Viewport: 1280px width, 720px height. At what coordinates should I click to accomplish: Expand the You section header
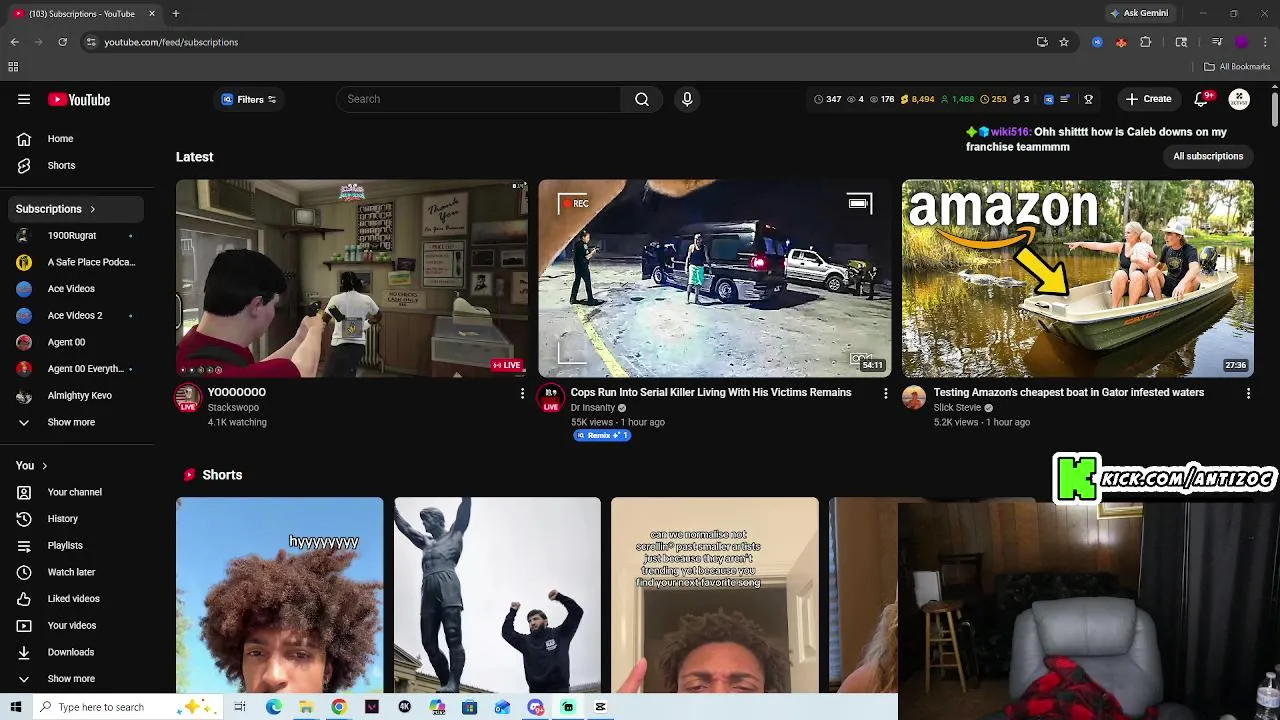tap(76, 465)
